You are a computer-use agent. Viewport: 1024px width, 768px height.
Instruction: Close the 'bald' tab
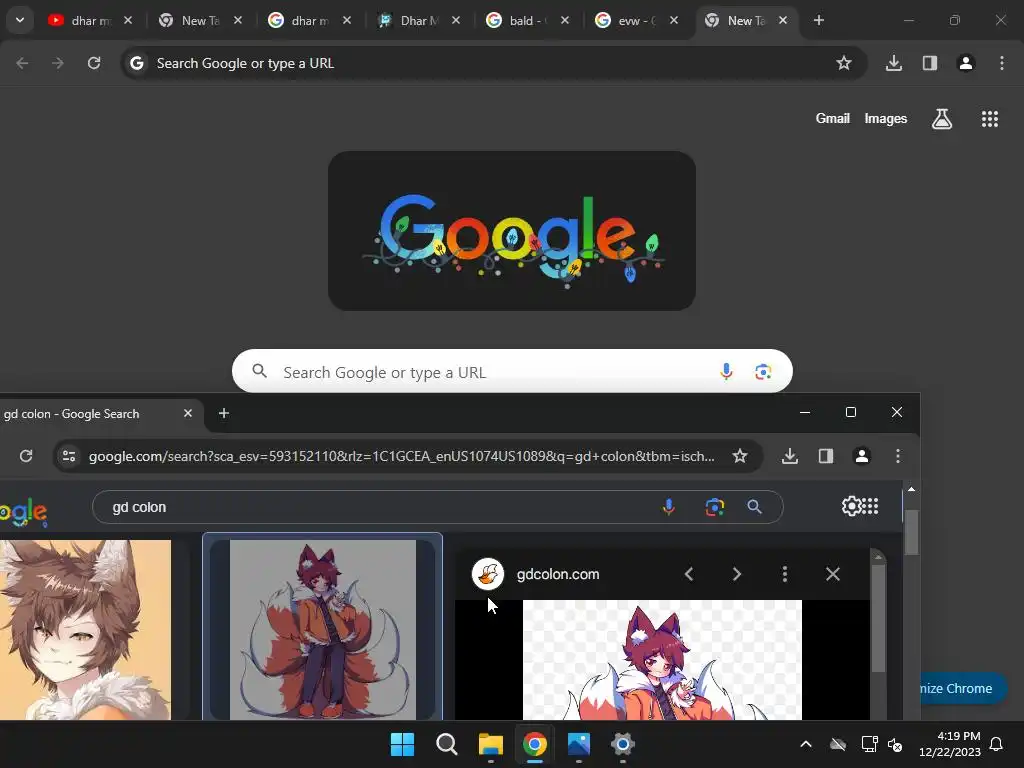coord(565,20)
